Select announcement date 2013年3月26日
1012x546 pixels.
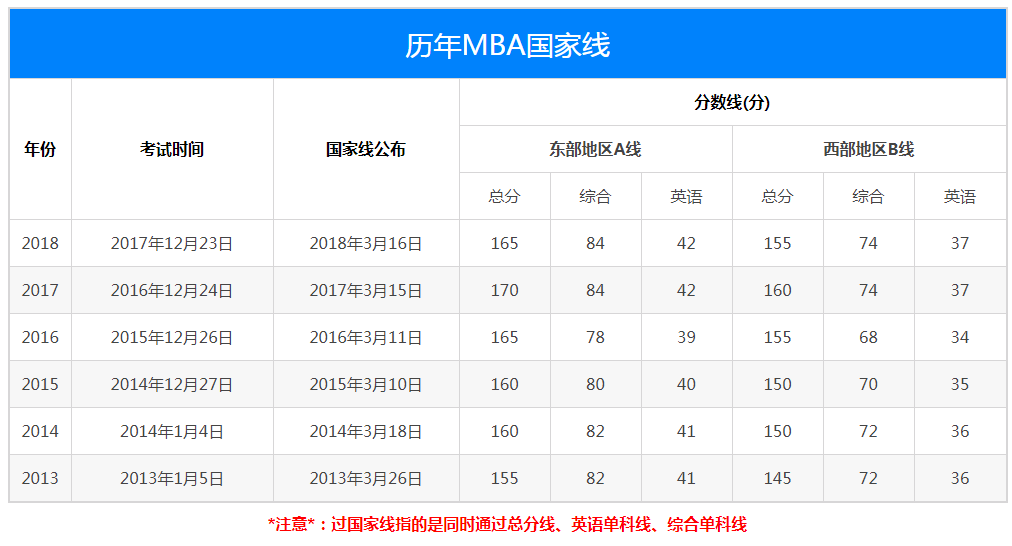click(366, 478)
